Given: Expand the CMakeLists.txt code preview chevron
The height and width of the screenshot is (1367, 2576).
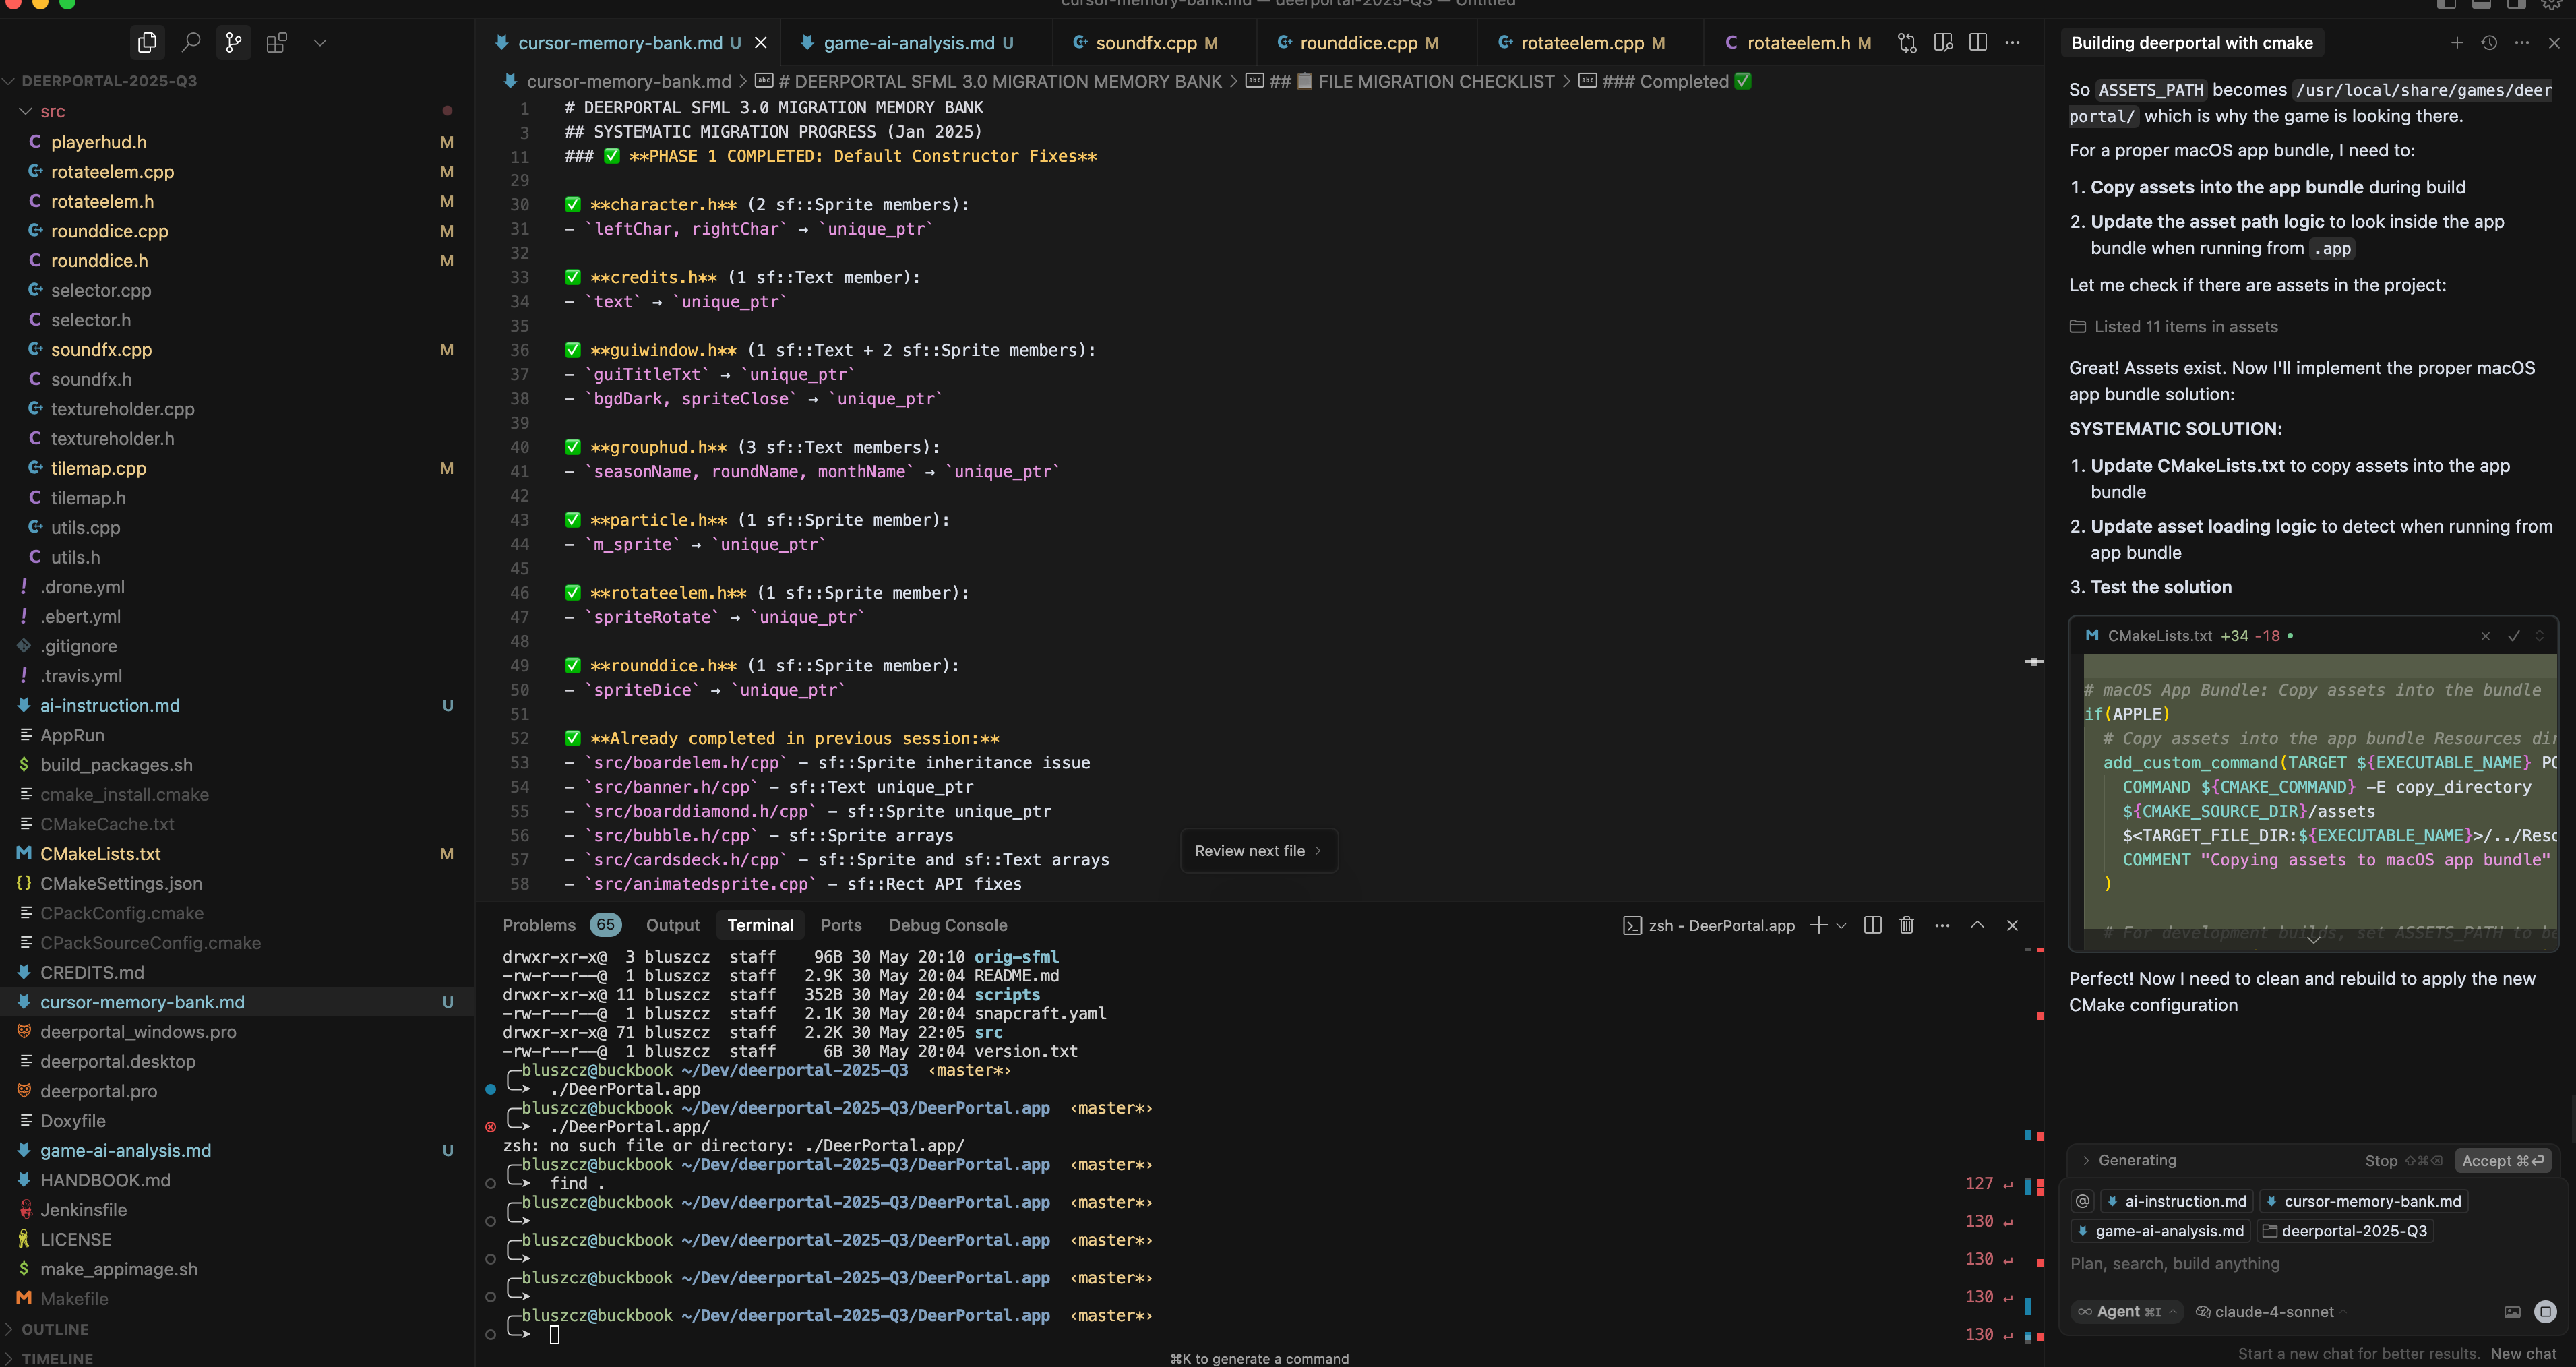Looking at the screenshot, I should [x=2314, y=939].
